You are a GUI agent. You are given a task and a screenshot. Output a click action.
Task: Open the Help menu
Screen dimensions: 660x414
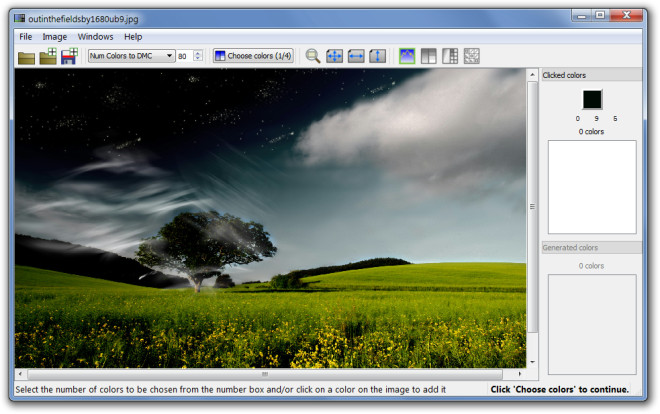pos(133,37)
